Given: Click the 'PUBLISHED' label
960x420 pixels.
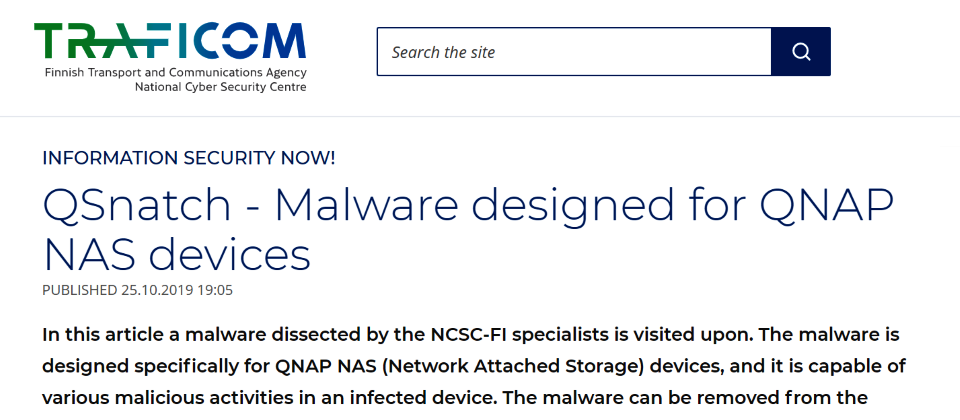Looking at the screenshot, I should [80, 290].
